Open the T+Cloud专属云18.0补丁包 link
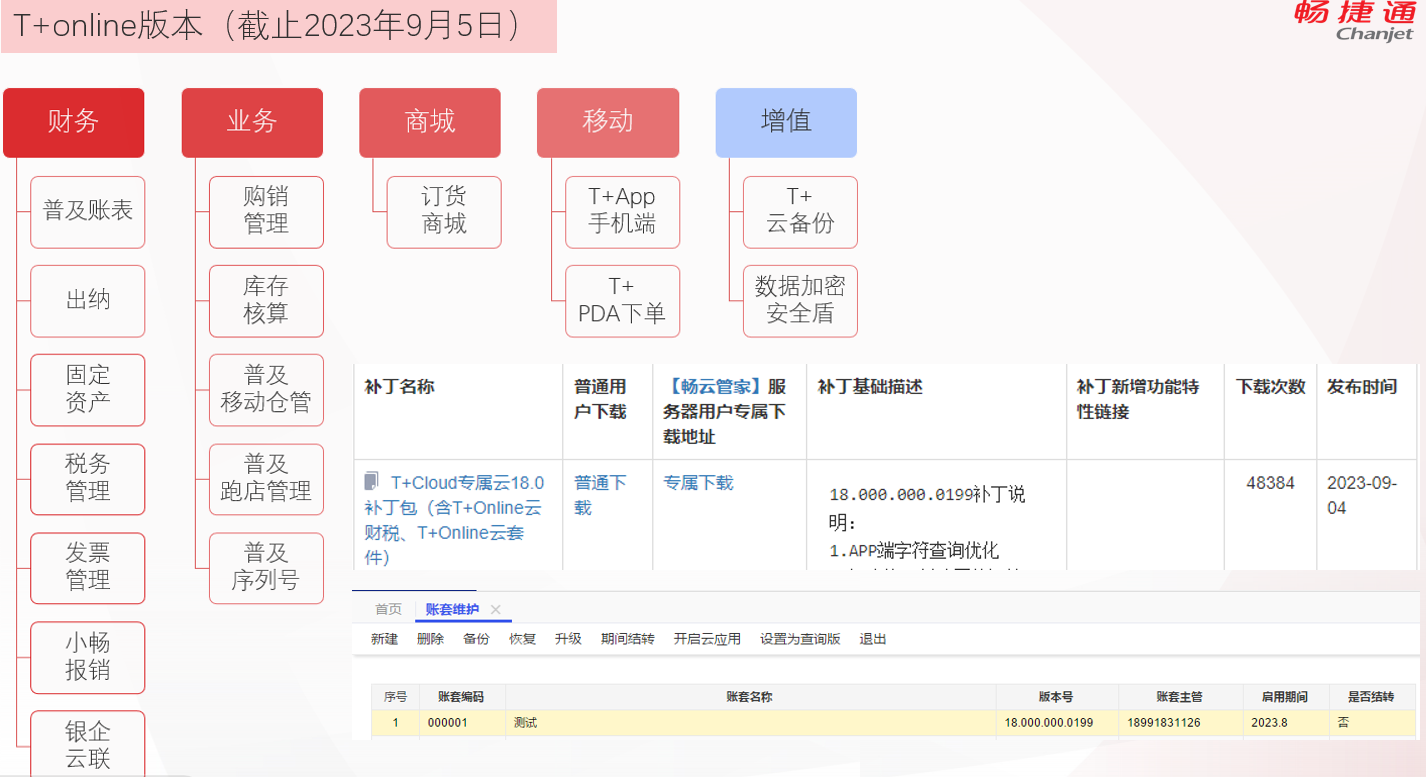This screenshot has height=777, width=1426. click(454, 520)
